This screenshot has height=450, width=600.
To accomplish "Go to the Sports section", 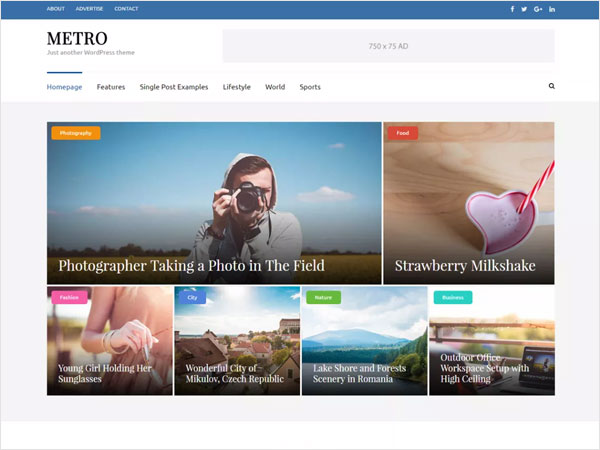I will 310,87.
